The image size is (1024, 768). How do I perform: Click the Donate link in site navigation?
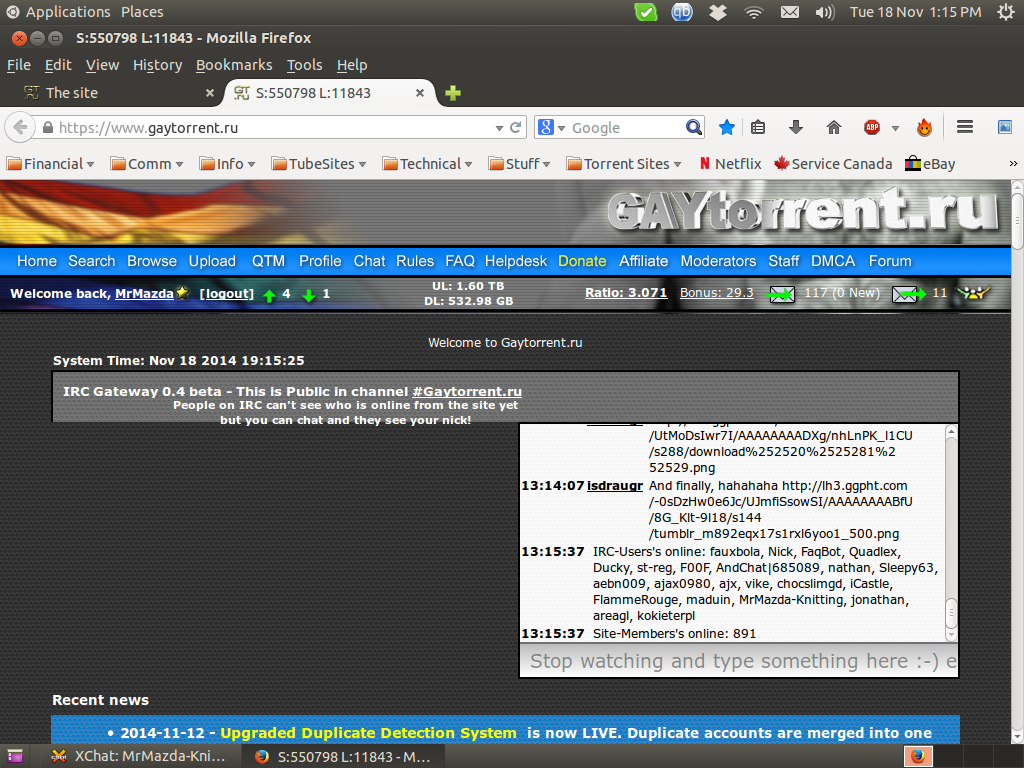[582, 261]
